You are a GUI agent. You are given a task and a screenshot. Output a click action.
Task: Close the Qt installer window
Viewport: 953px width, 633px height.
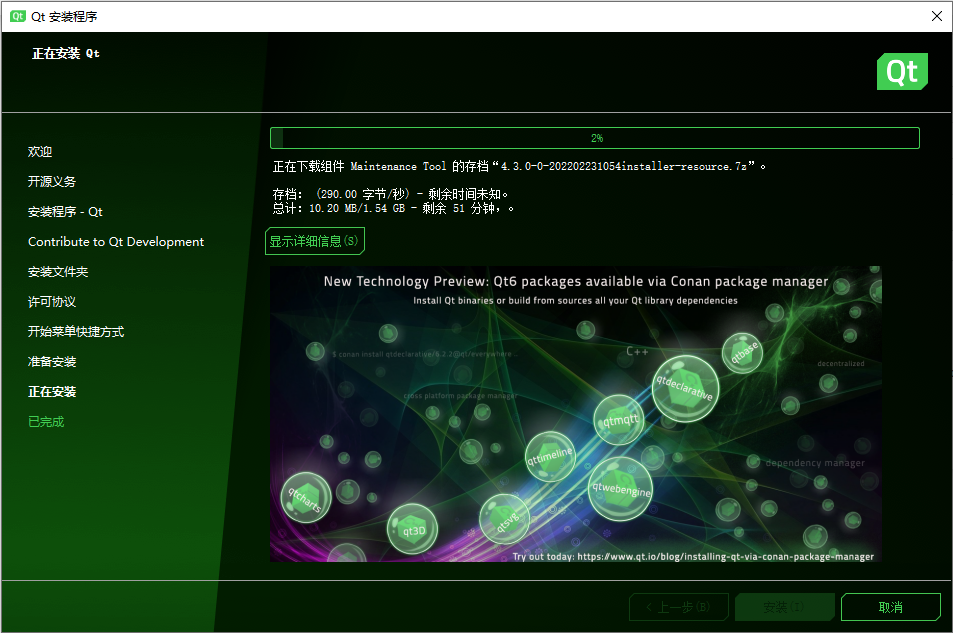pos(937,16)
